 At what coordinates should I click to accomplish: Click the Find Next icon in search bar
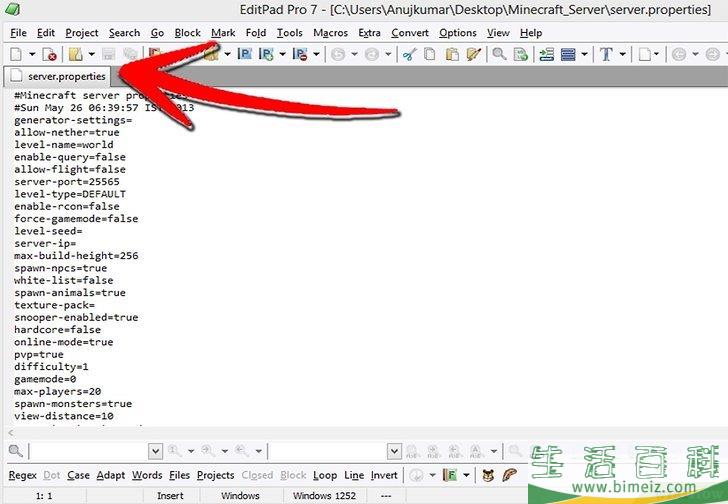208,450
